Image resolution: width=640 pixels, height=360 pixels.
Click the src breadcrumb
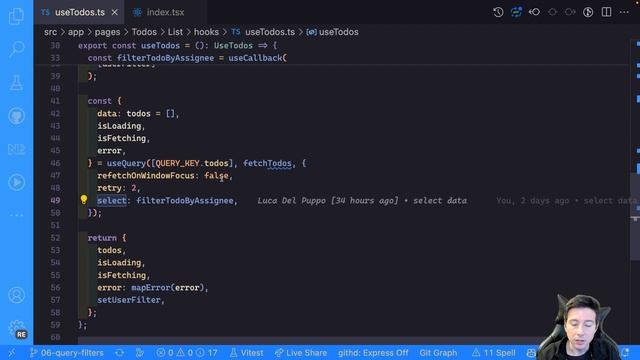coord(51,32)
